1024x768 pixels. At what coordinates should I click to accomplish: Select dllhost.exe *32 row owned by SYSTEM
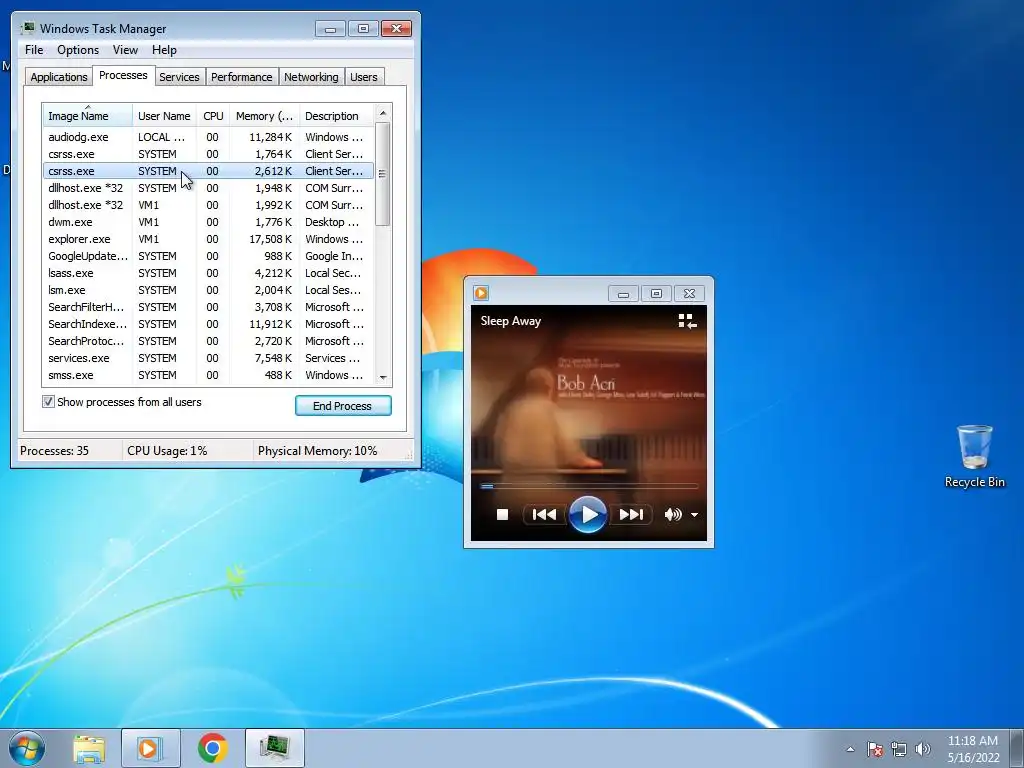click(208, 188)
